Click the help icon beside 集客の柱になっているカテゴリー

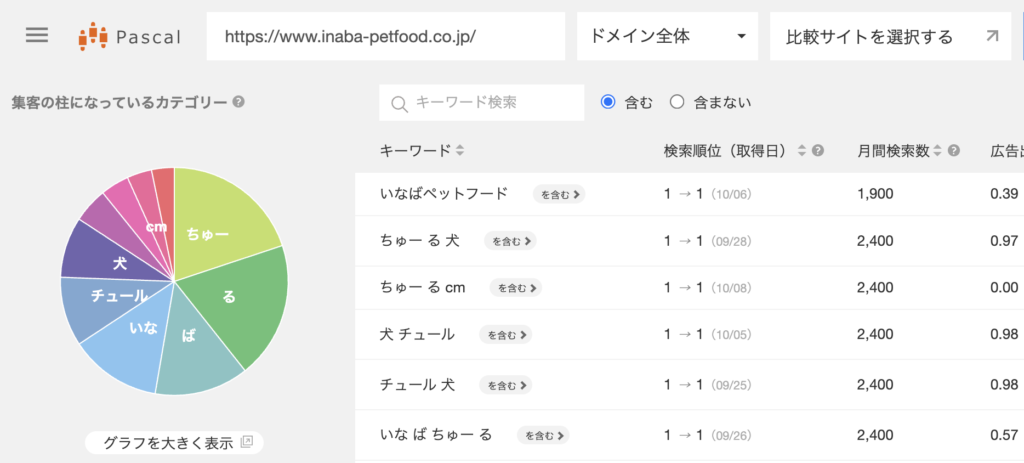pos(238,102)
